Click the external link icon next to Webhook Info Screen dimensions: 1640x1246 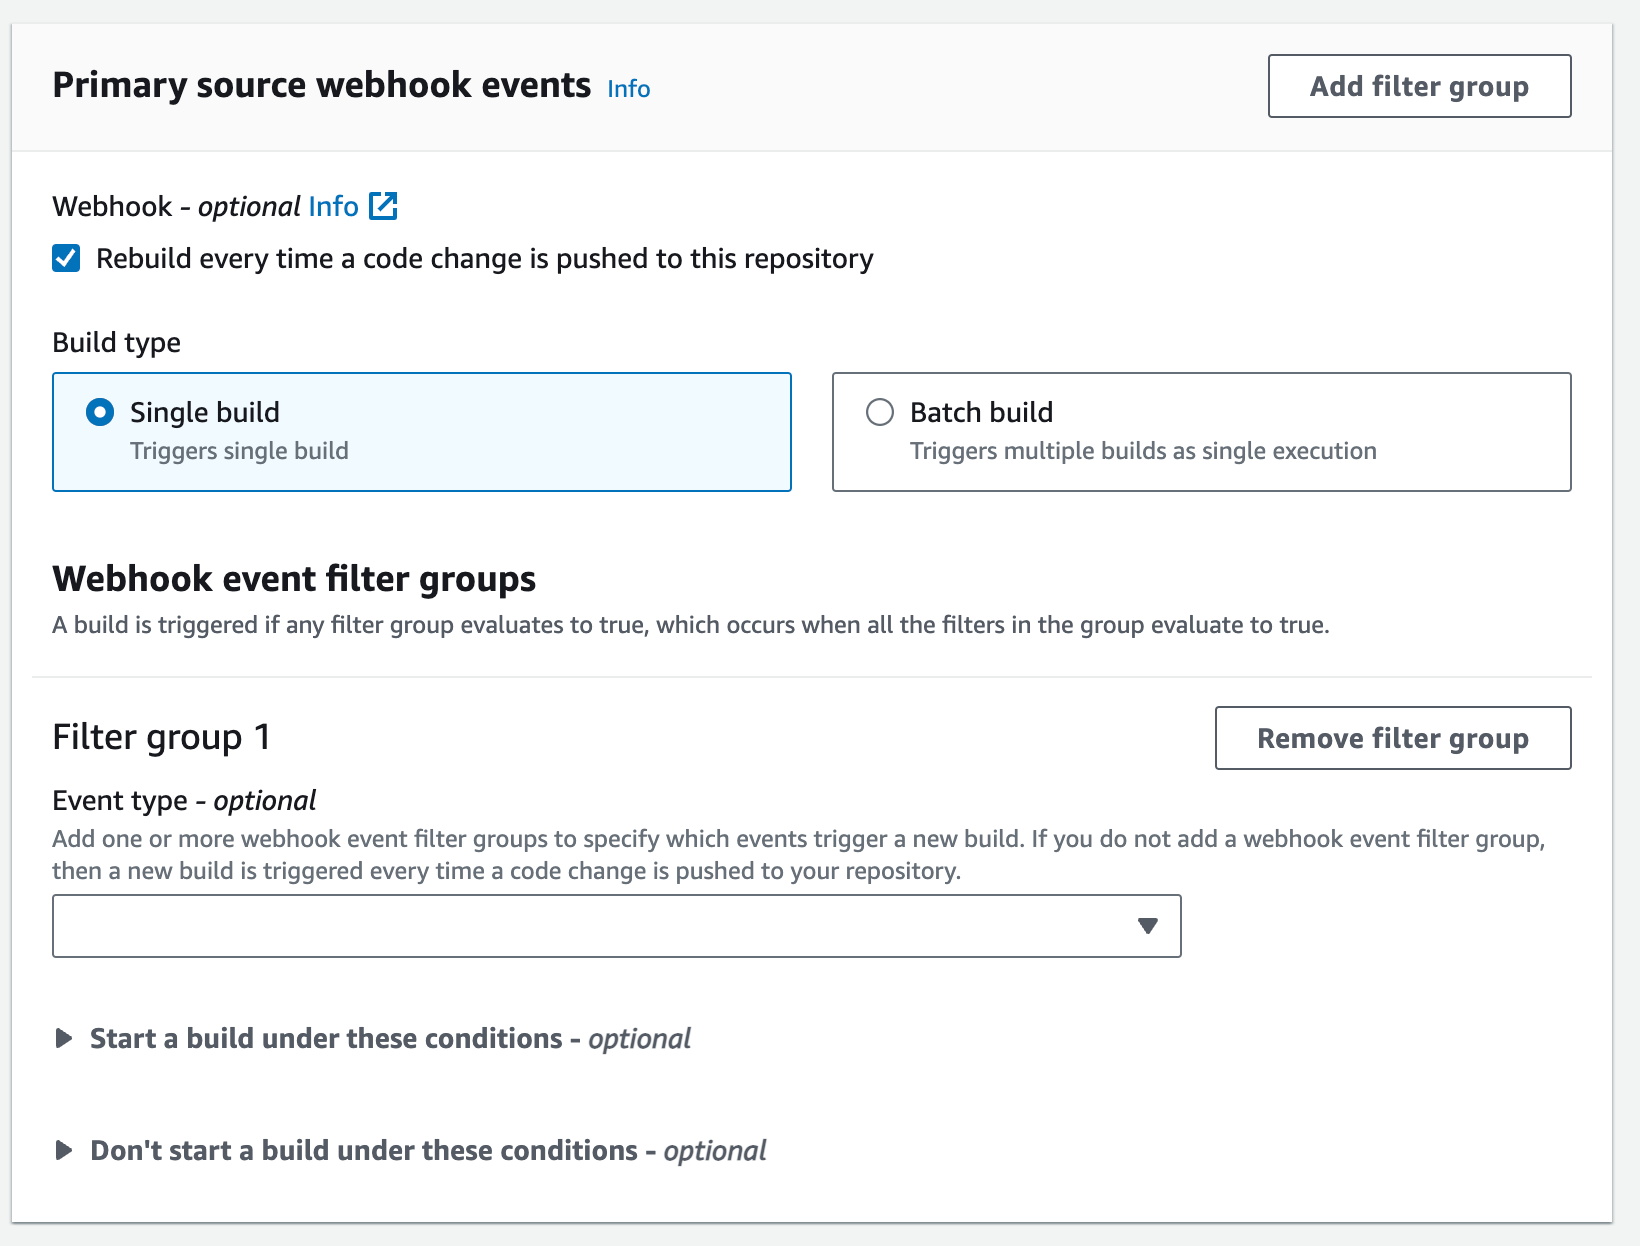point(384,206)
